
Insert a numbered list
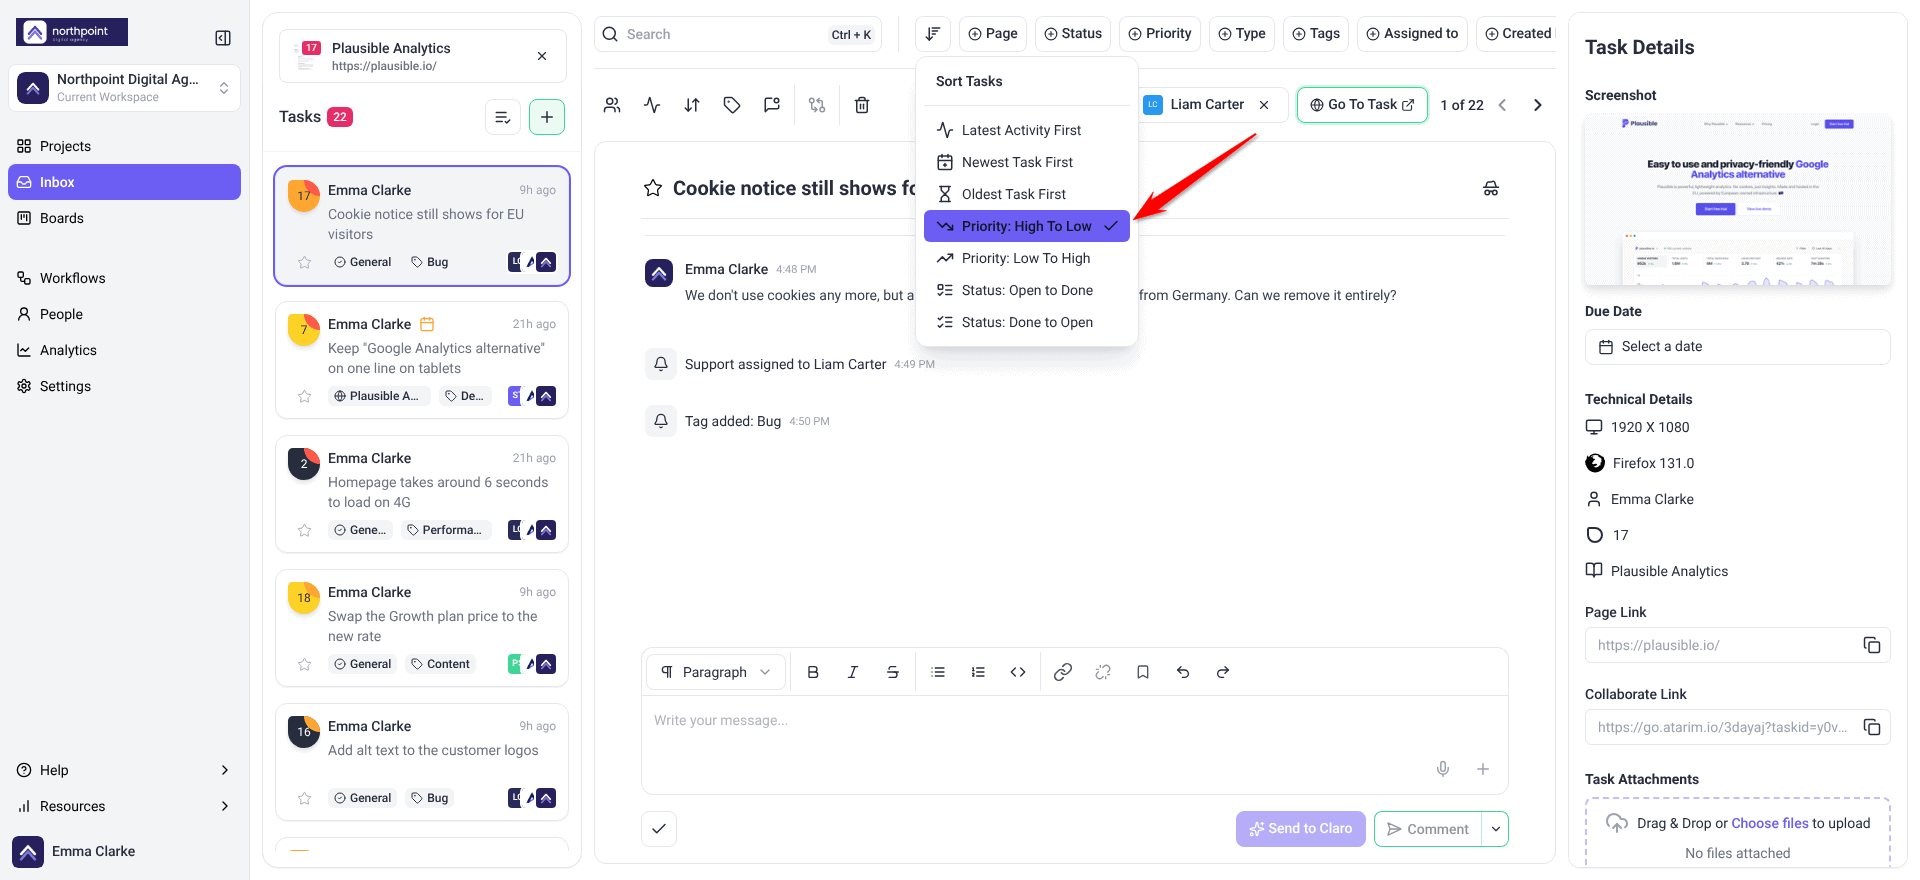pos(978,672)
